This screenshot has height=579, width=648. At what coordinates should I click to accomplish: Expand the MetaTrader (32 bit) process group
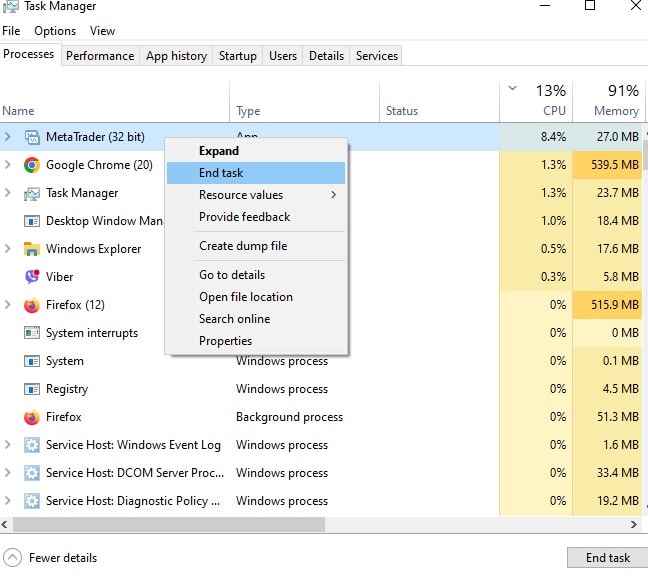[7, 136]
